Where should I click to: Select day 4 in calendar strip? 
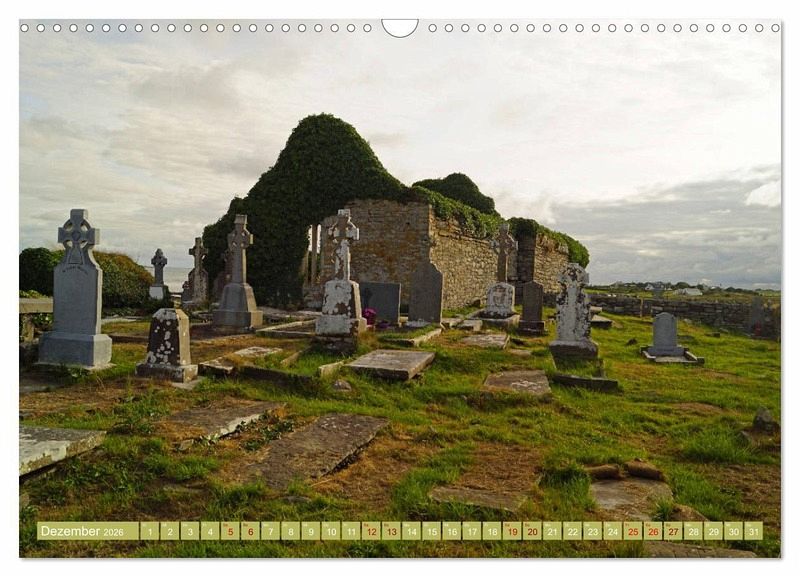[210, 531]
